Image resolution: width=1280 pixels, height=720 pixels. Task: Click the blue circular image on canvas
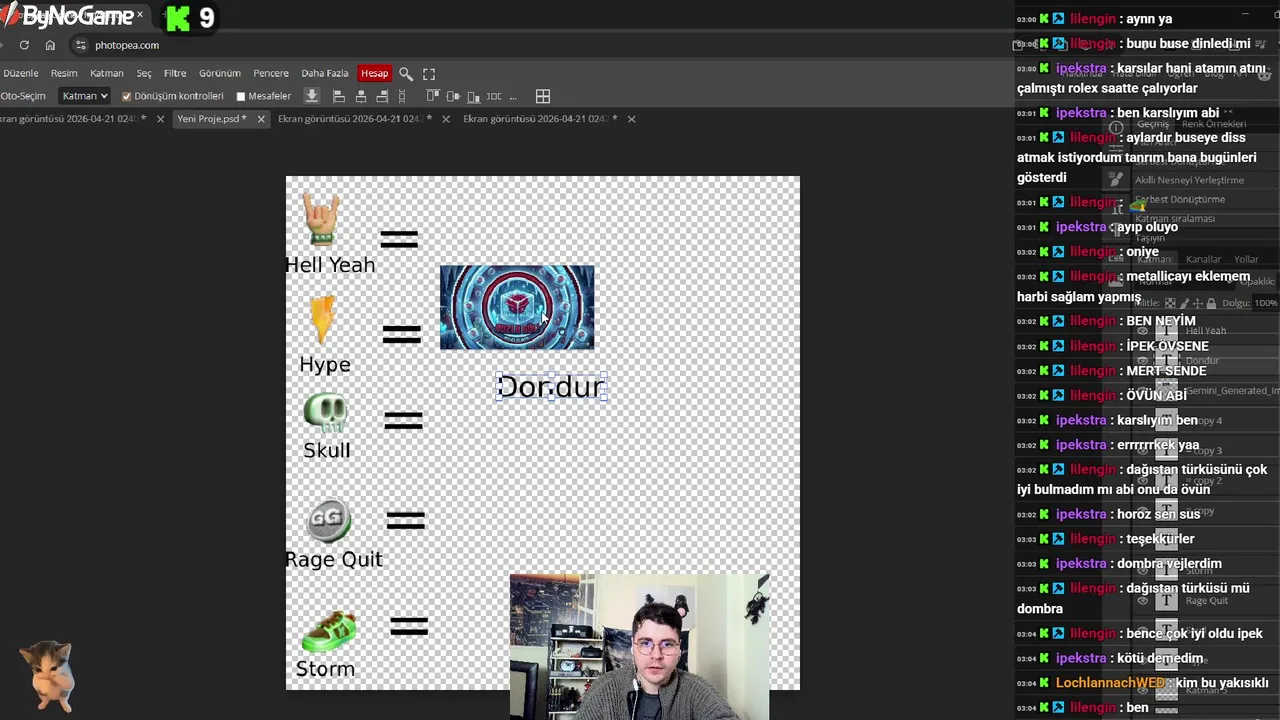517,307
